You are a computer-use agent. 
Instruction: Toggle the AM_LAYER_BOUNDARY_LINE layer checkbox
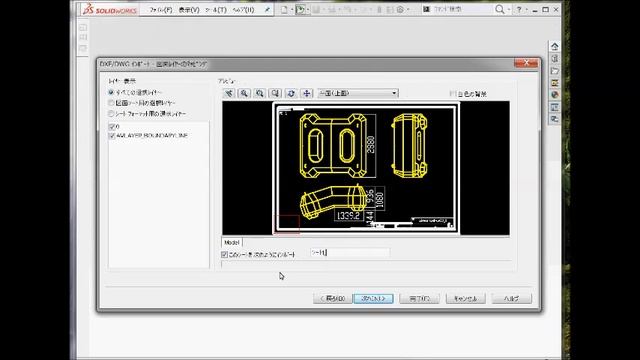point(112,136)
